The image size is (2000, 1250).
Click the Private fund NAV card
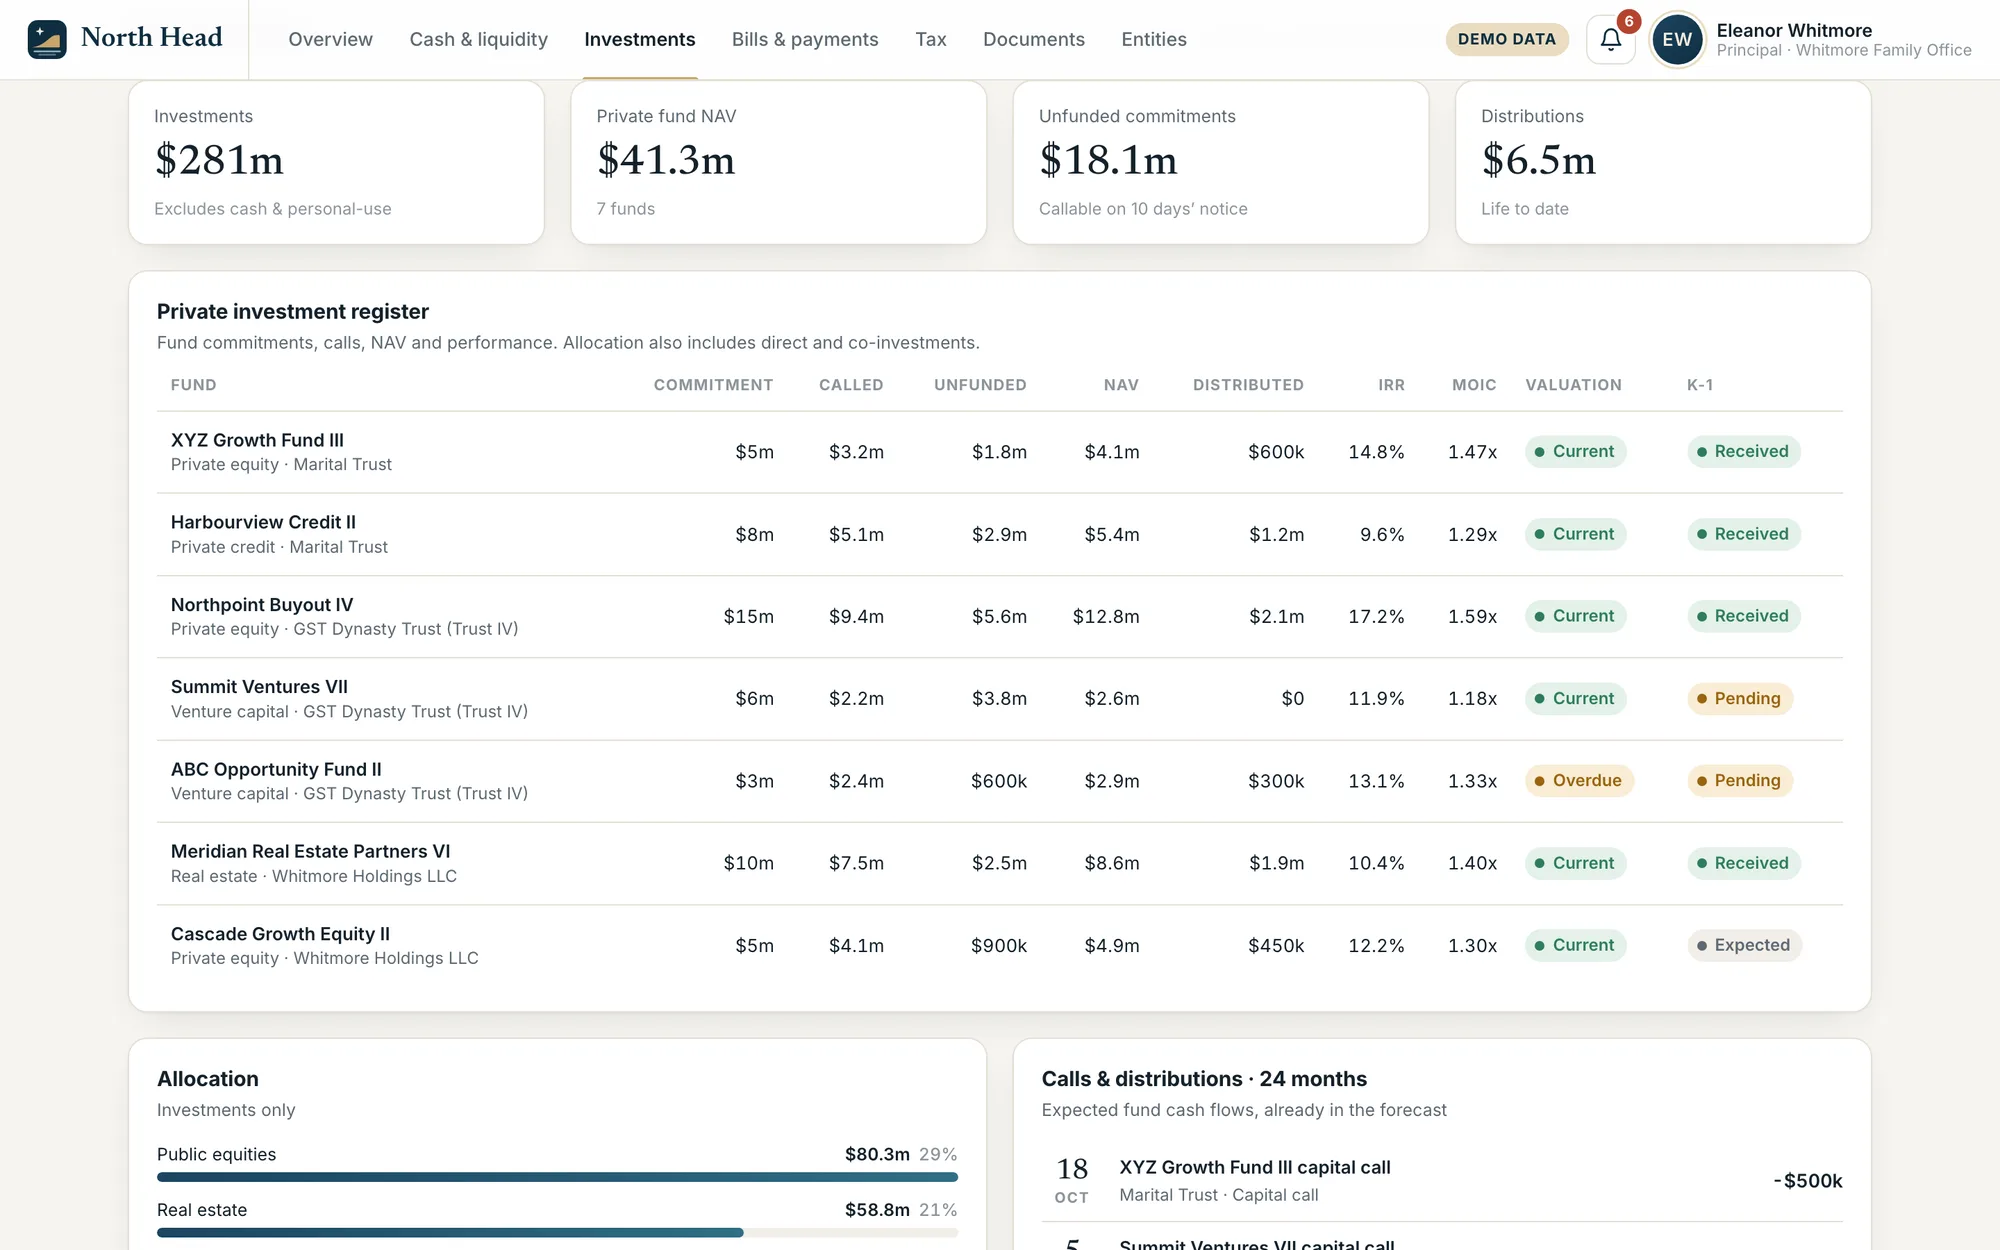point(778,163)
